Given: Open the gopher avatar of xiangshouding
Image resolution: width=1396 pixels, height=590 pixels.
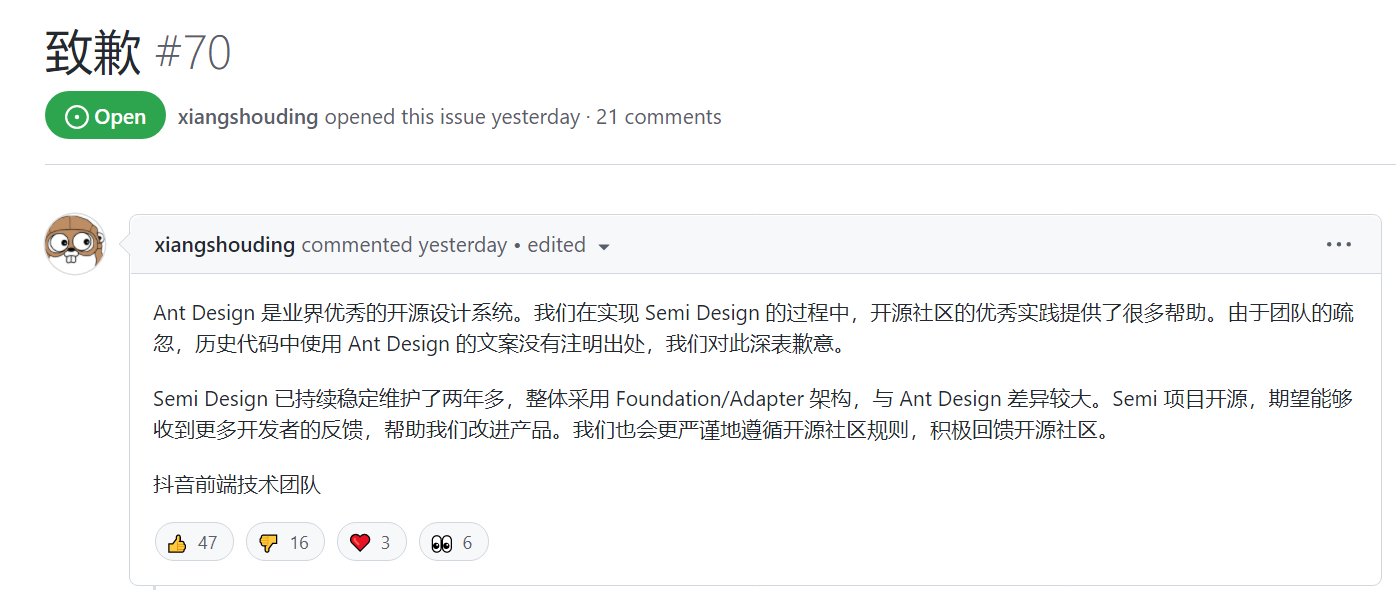Looking at the screenshot, I should [75, 244].
